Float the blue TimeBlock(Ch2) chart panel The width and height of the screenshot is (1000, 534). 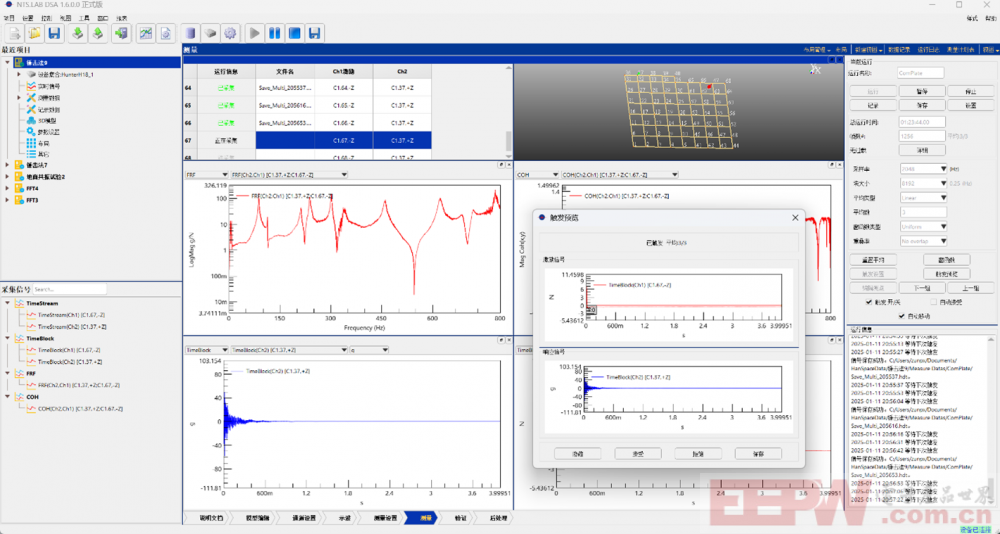tap(501, 341)
